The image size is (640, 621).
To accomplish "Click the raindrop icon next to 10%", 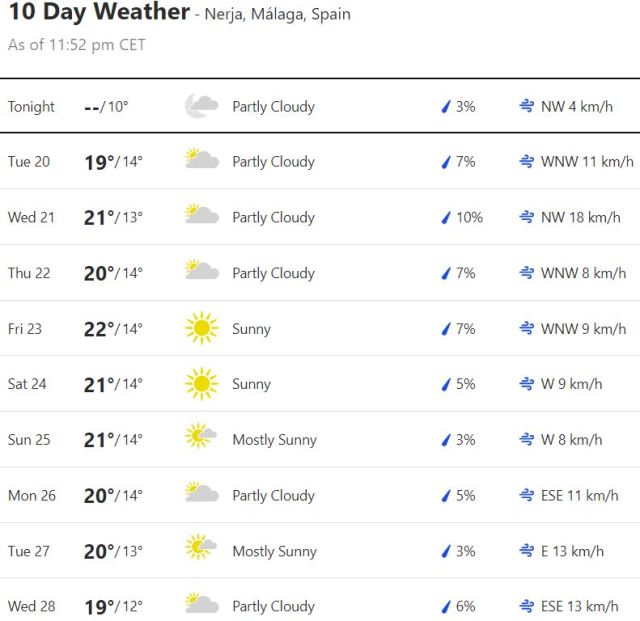I will [447, 218].
